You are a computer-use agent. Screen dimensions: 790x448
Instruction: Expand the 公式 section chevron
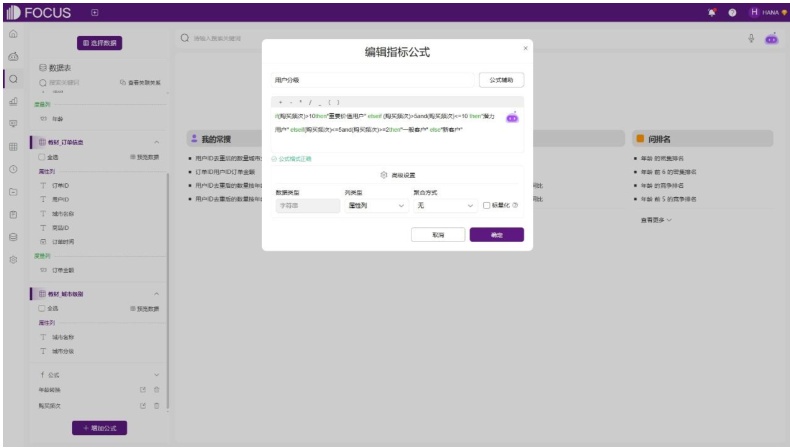pyautogui.click(x=157, y=375)
